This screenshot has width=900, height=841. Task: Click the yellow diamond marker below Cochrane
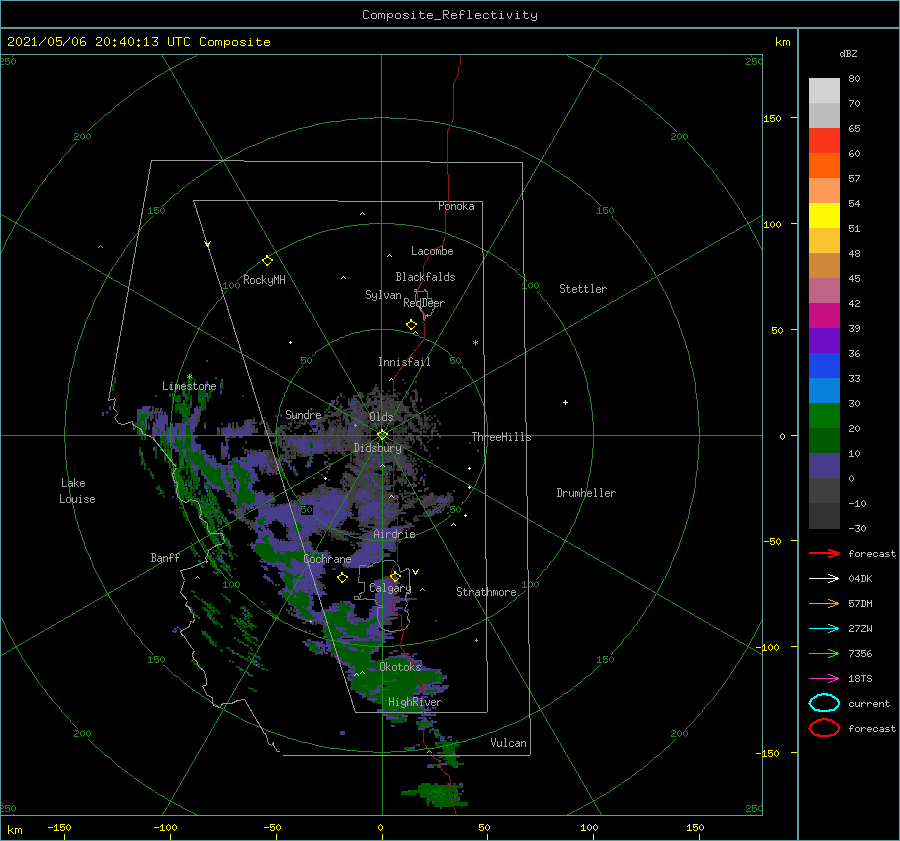click(342, 578)
